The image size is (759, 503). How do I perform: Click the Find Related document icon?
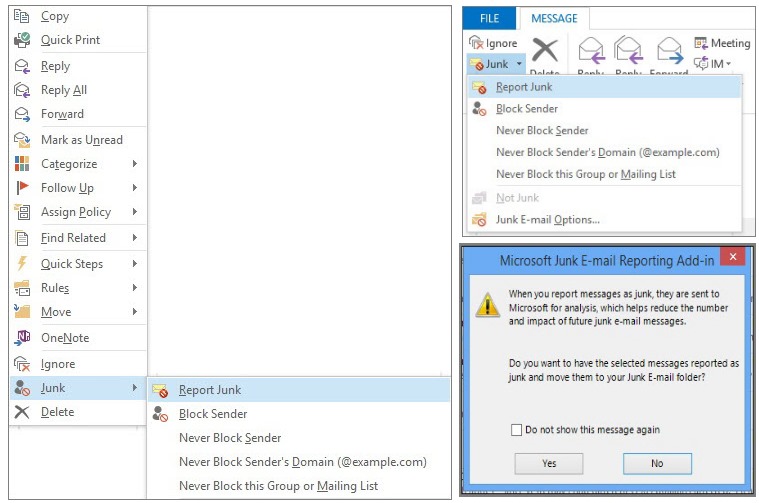[22, 238]
